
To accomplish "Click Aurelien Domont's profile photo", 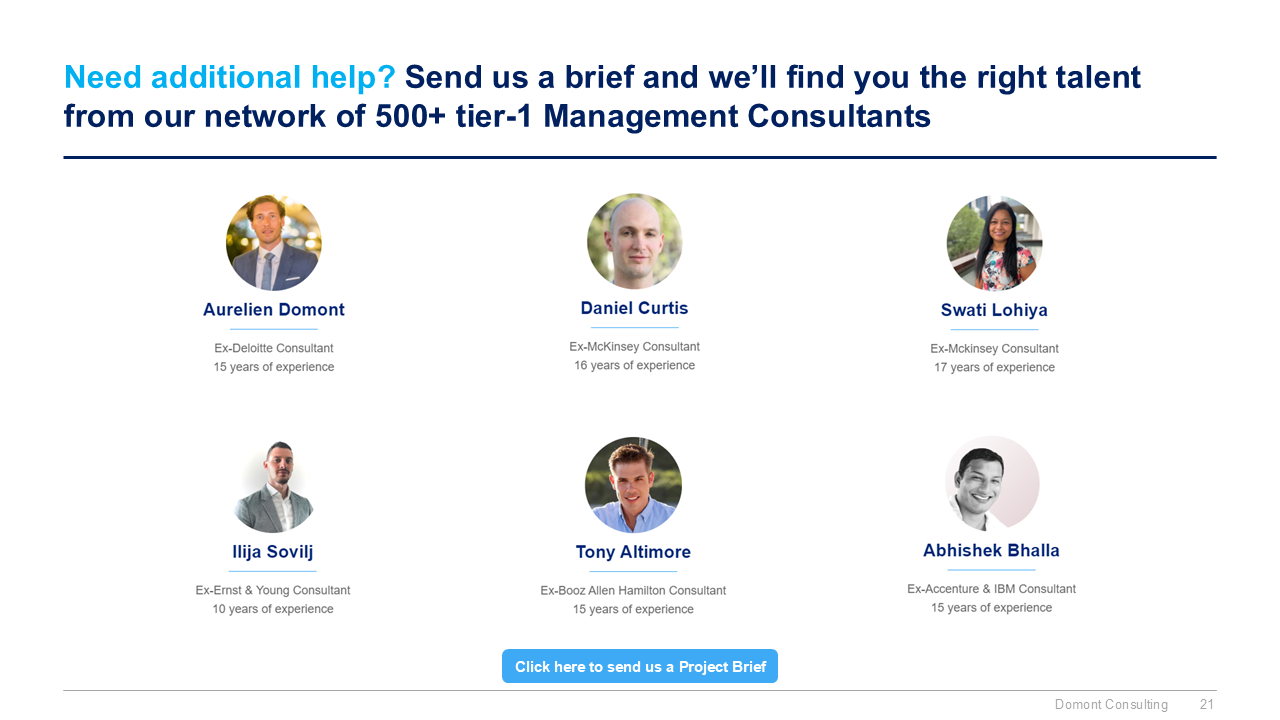I will (274, 243).
